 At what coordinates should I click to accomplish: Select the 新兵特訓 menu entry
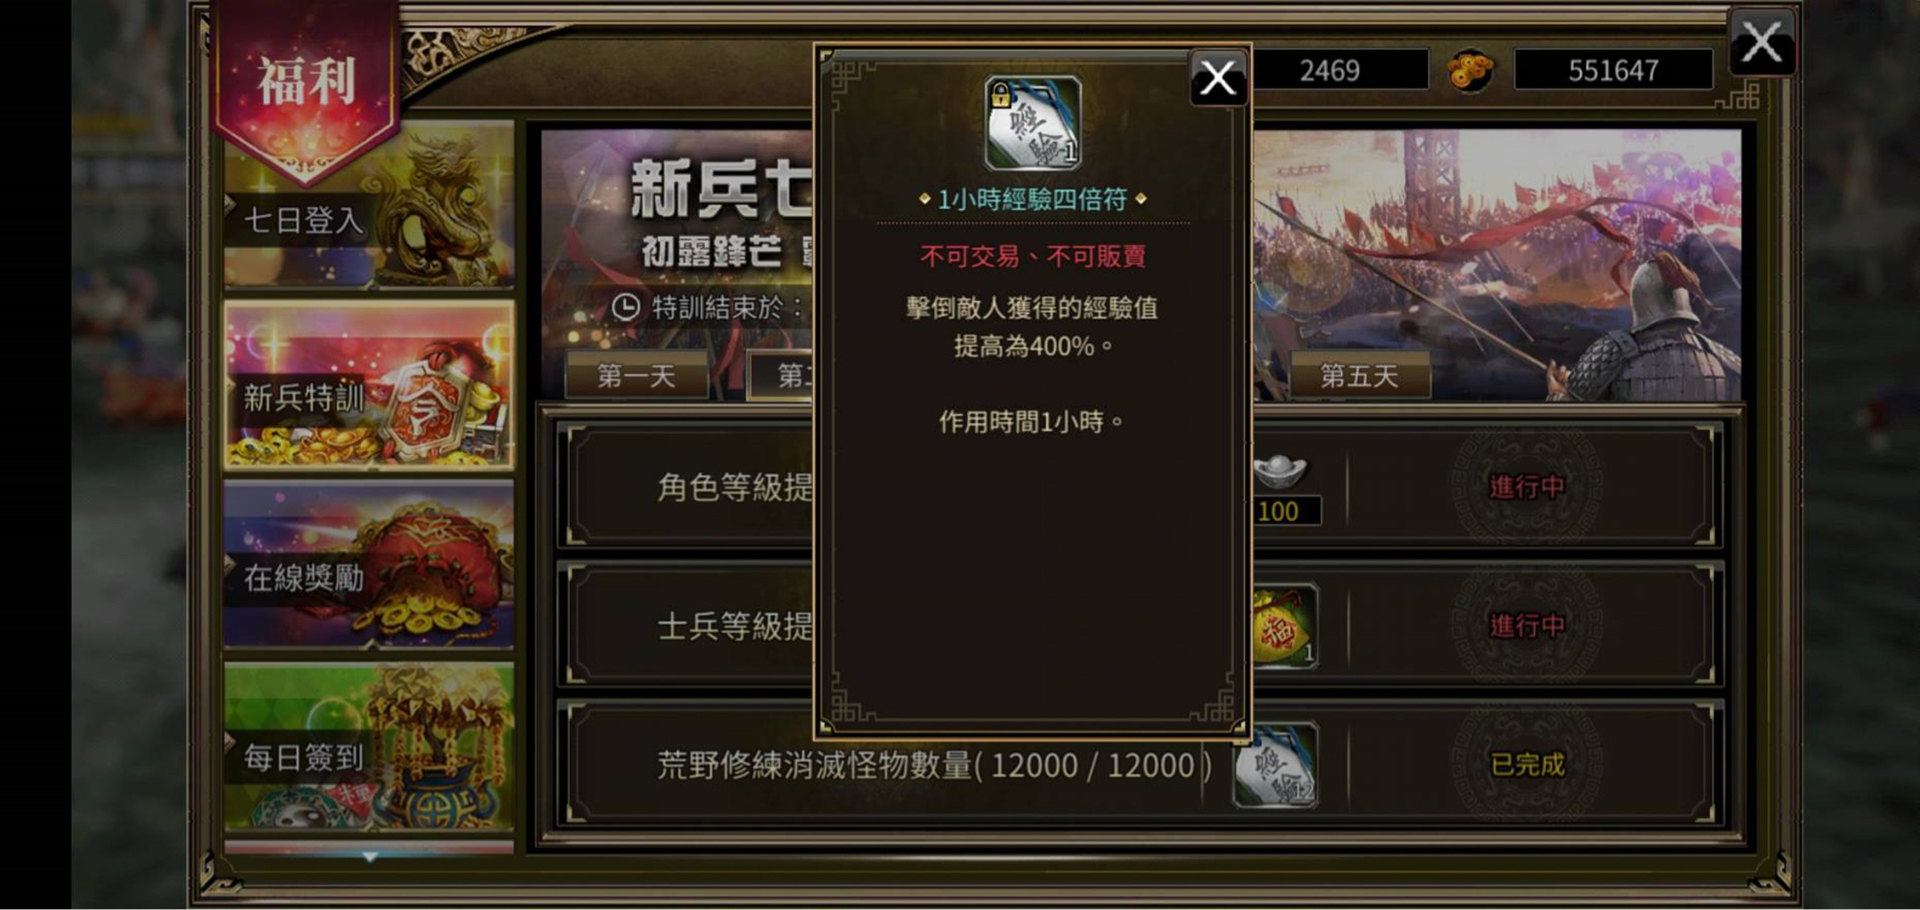click(x=369, y=386)
